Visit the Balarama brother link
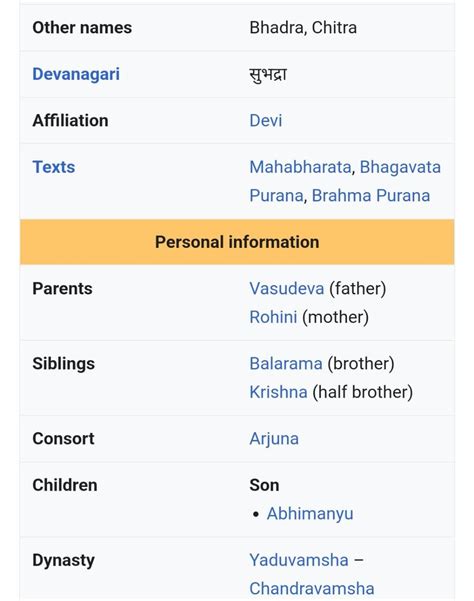474x601 pixels. click(286, 363)
